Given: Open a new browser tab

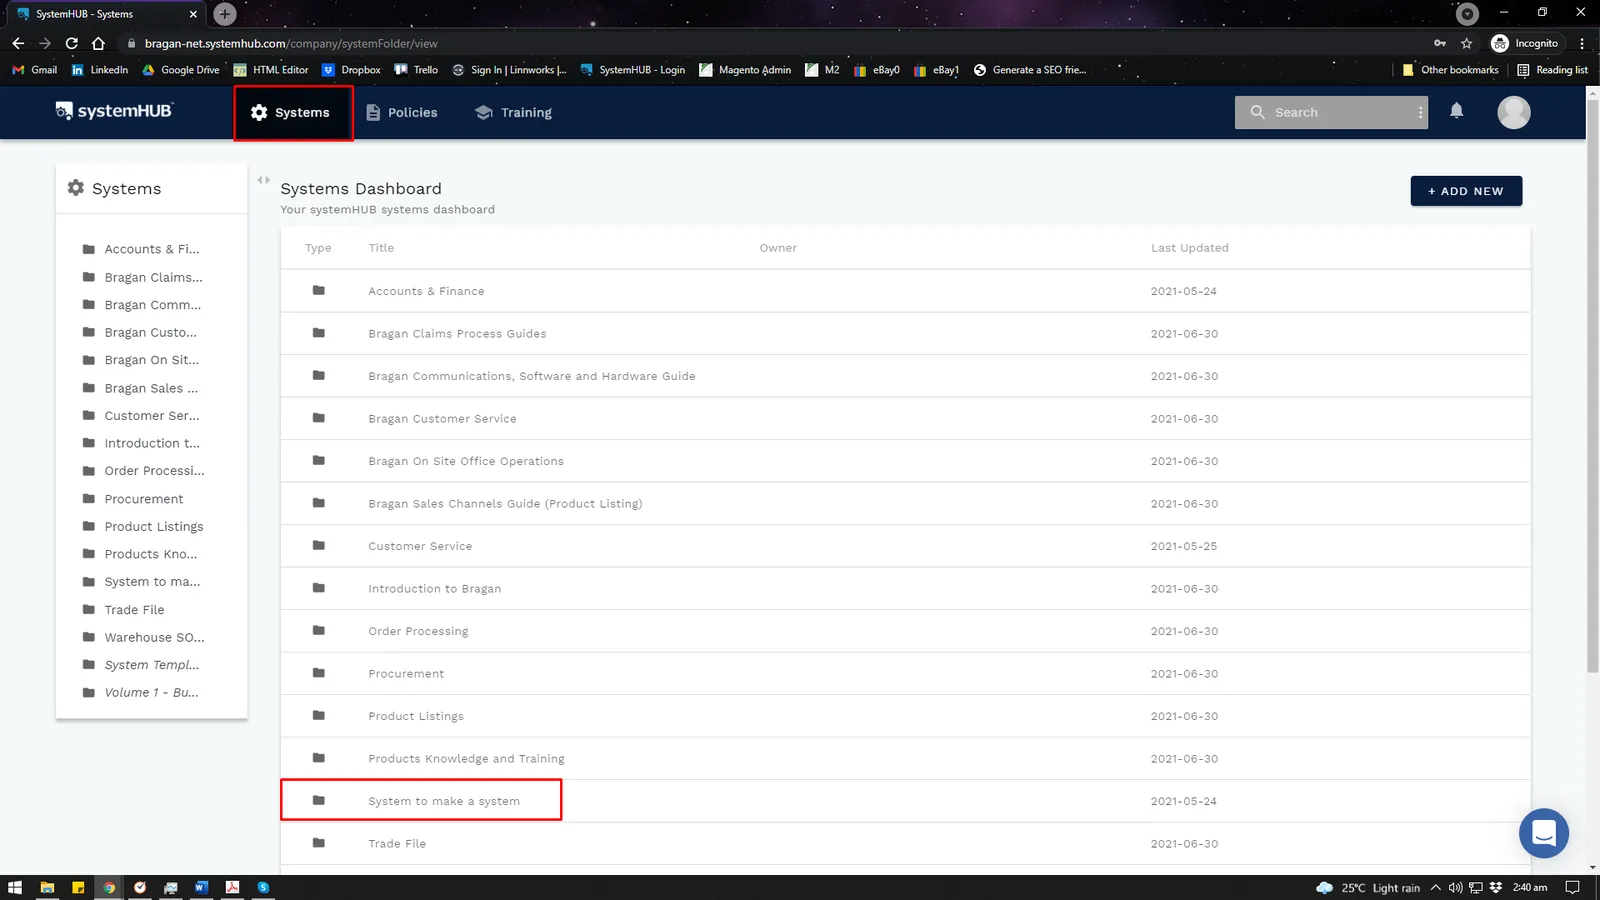Looking at the screenshot, I should click(x=225, y=14).
